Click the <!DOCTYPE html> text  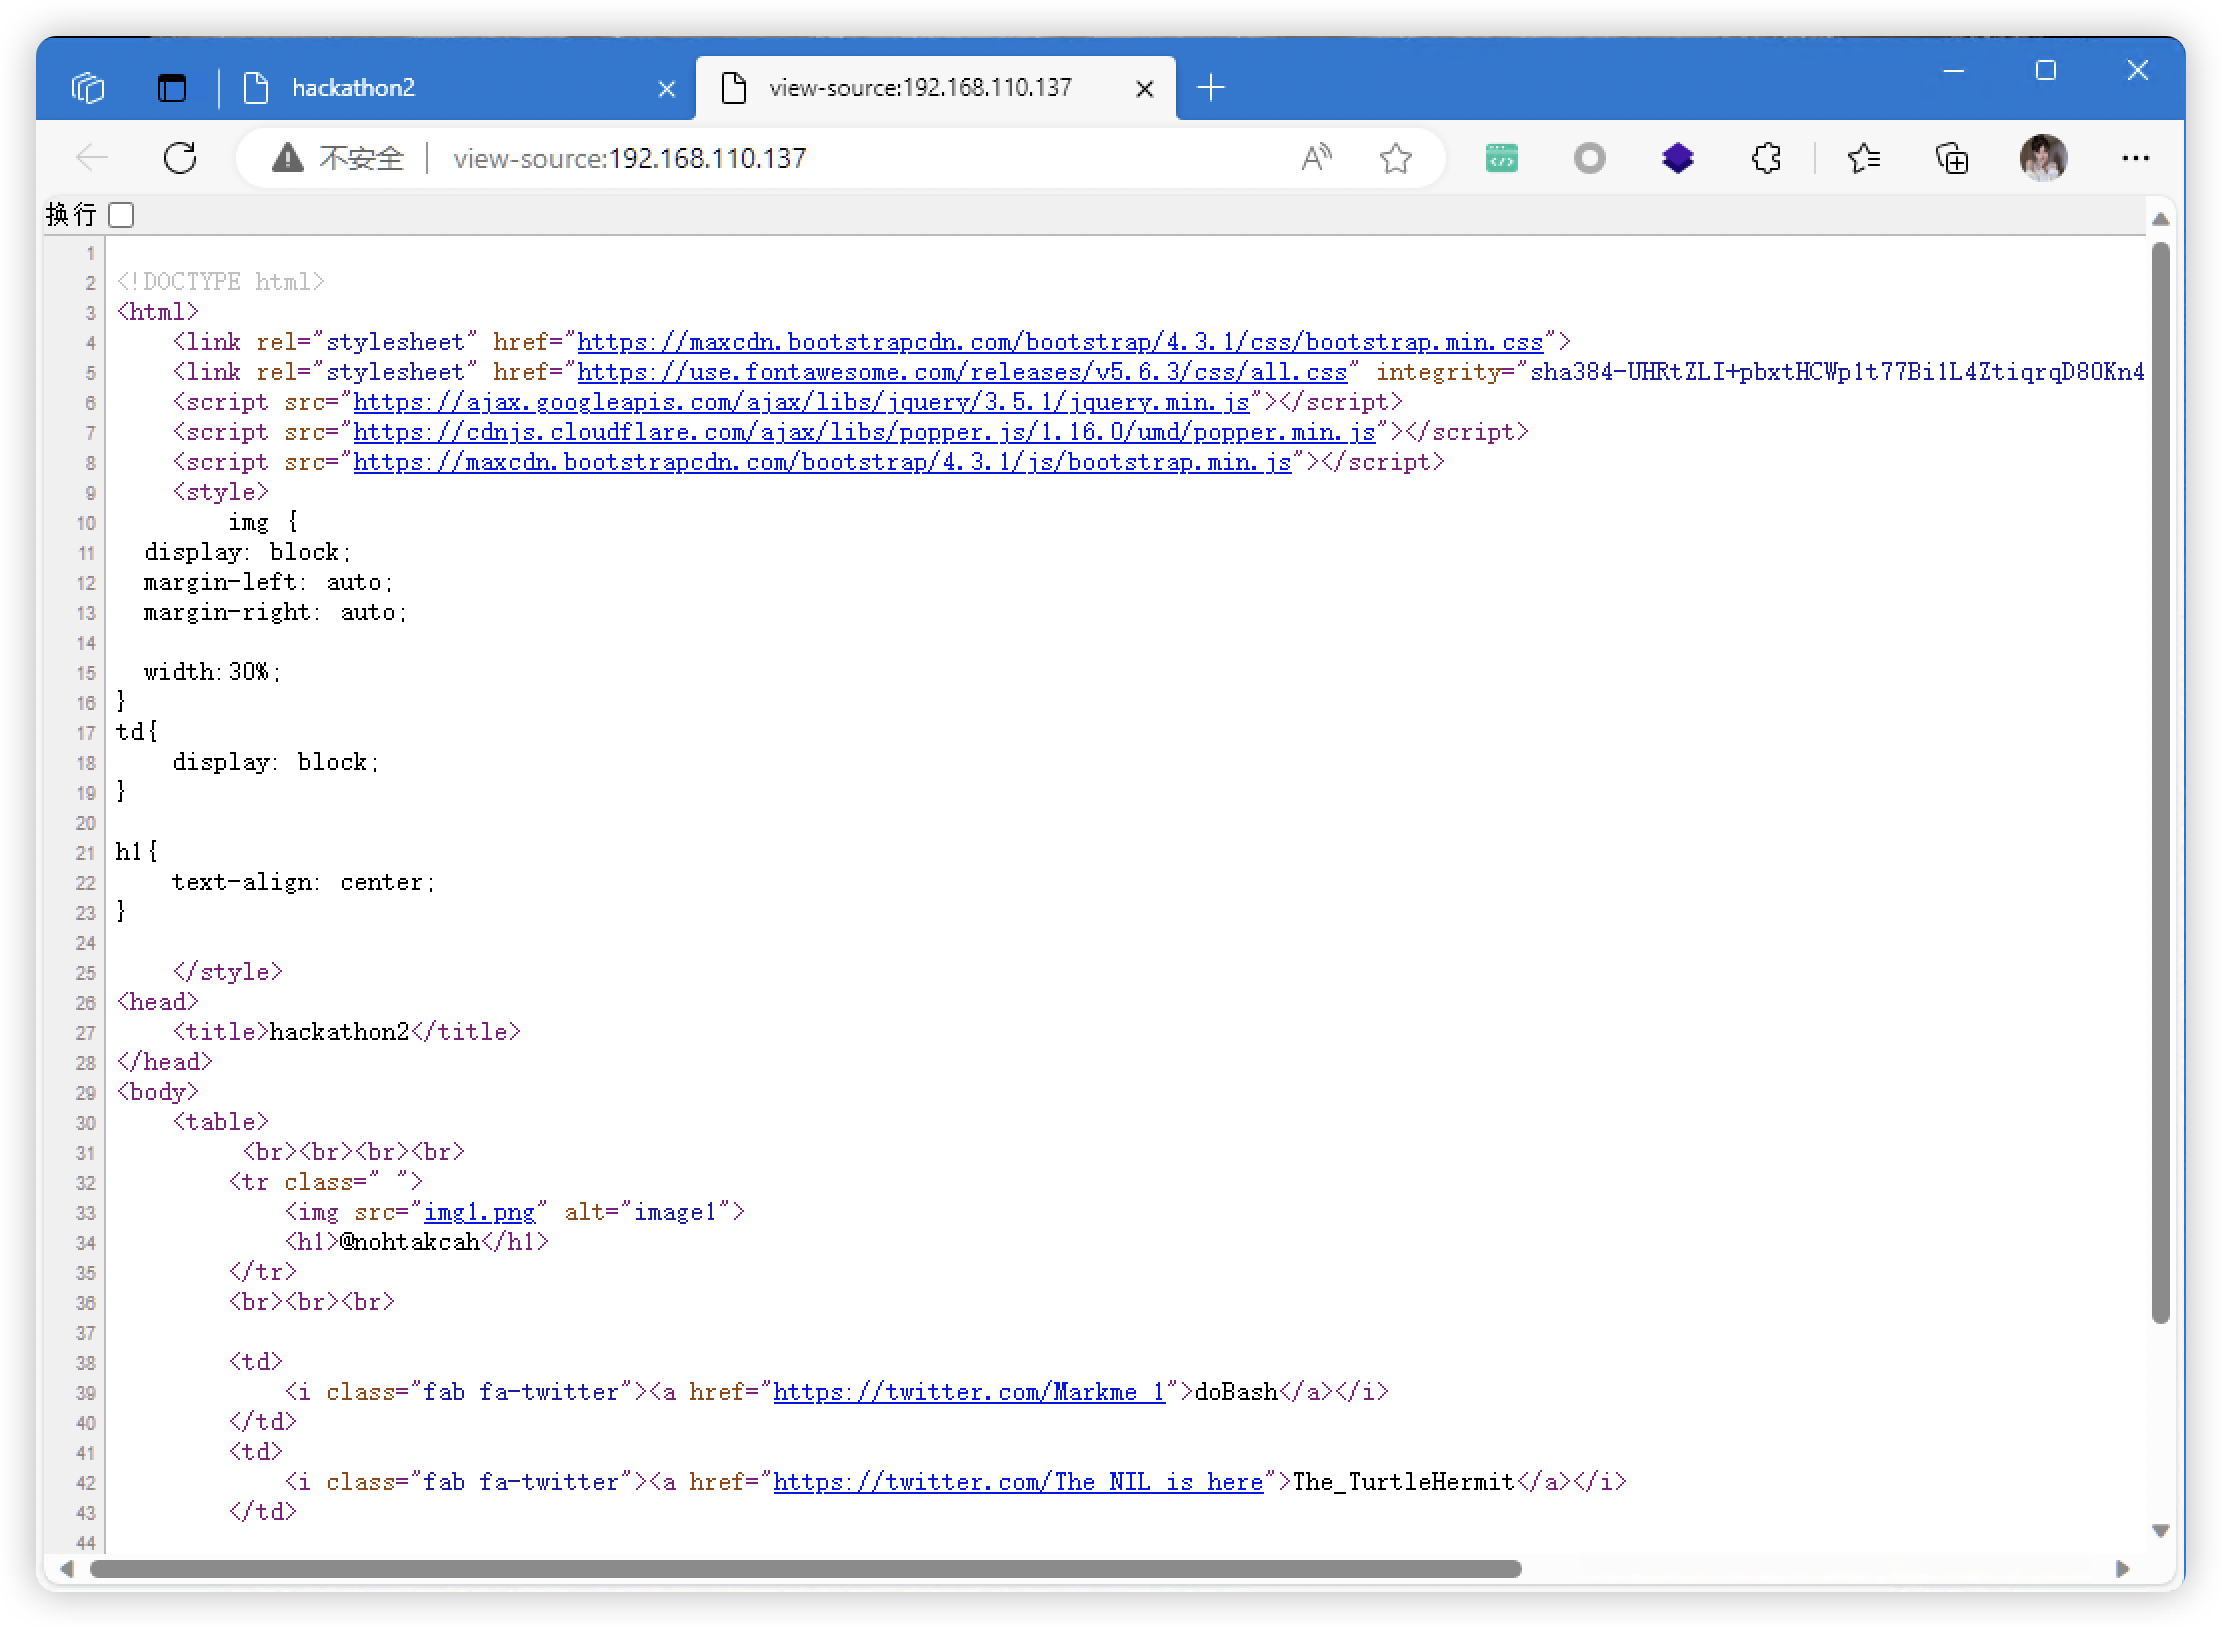pos(220,282)
